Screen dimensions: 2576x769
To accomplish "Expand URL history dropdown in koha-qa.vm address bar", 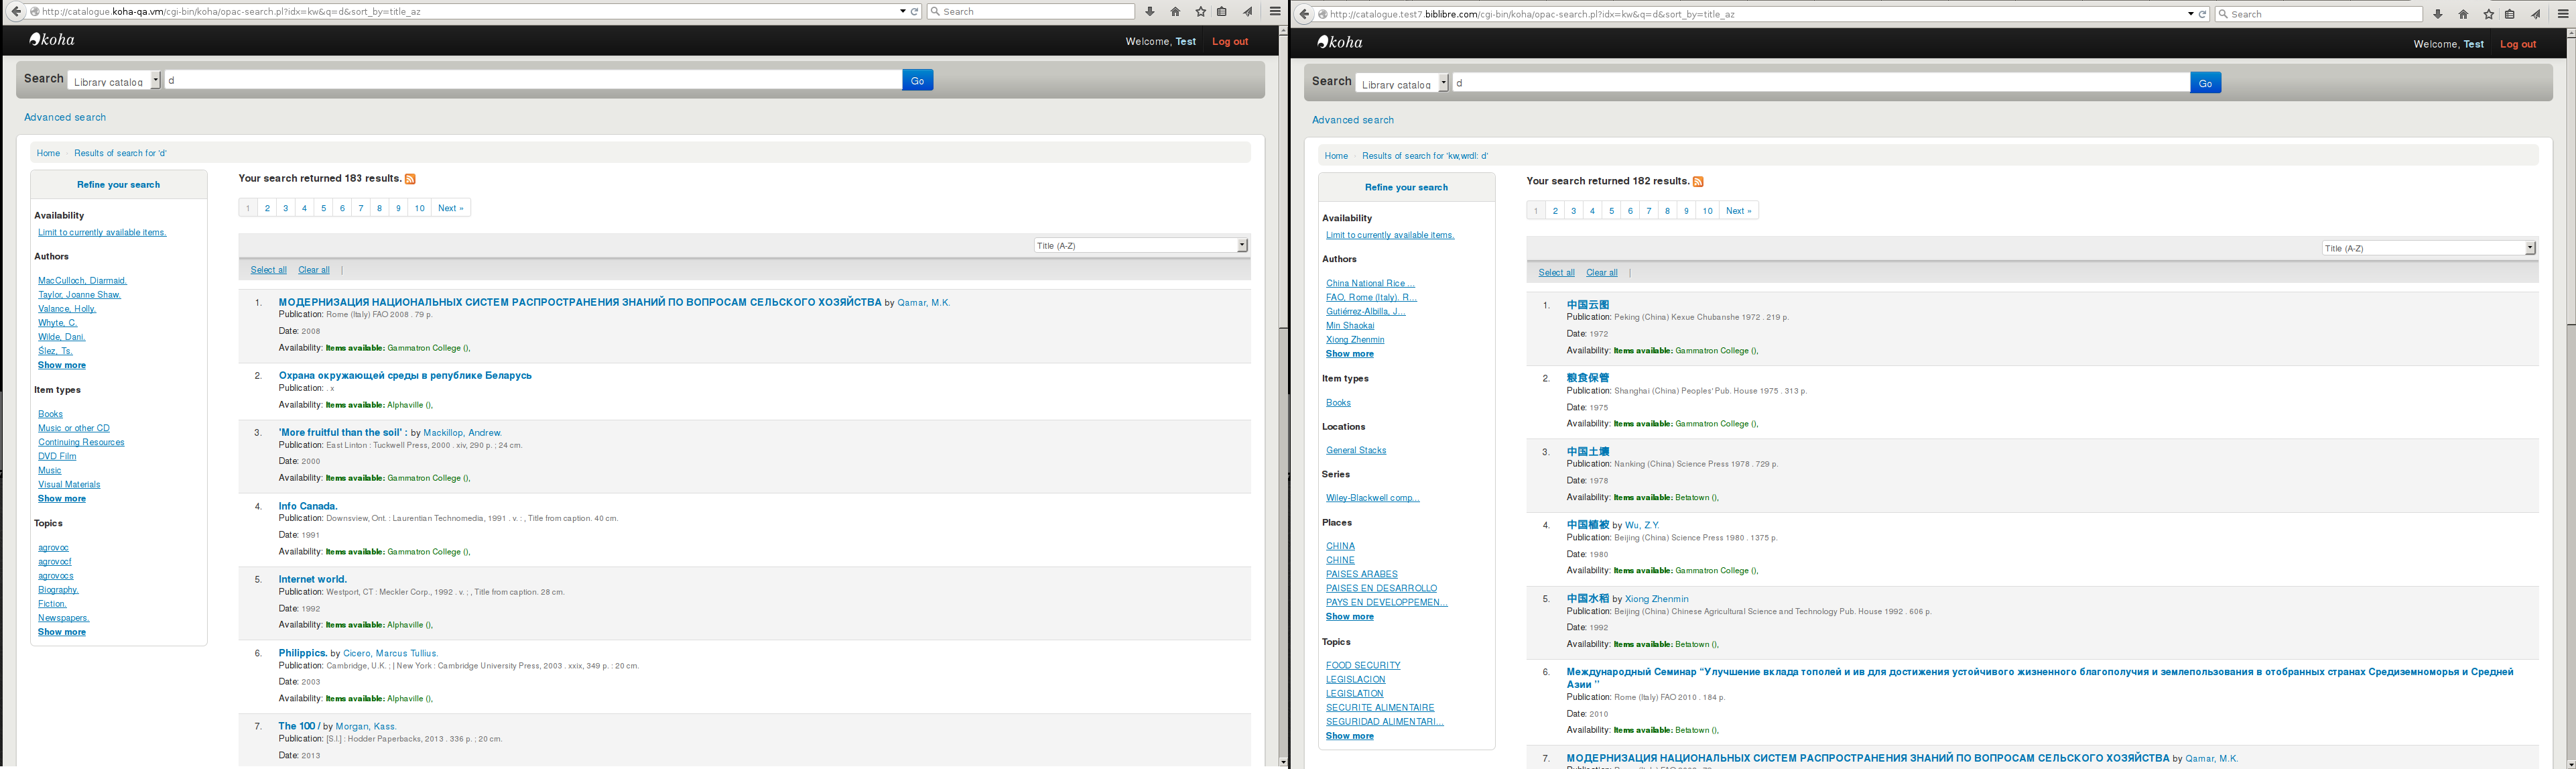I will click(902, 12).
